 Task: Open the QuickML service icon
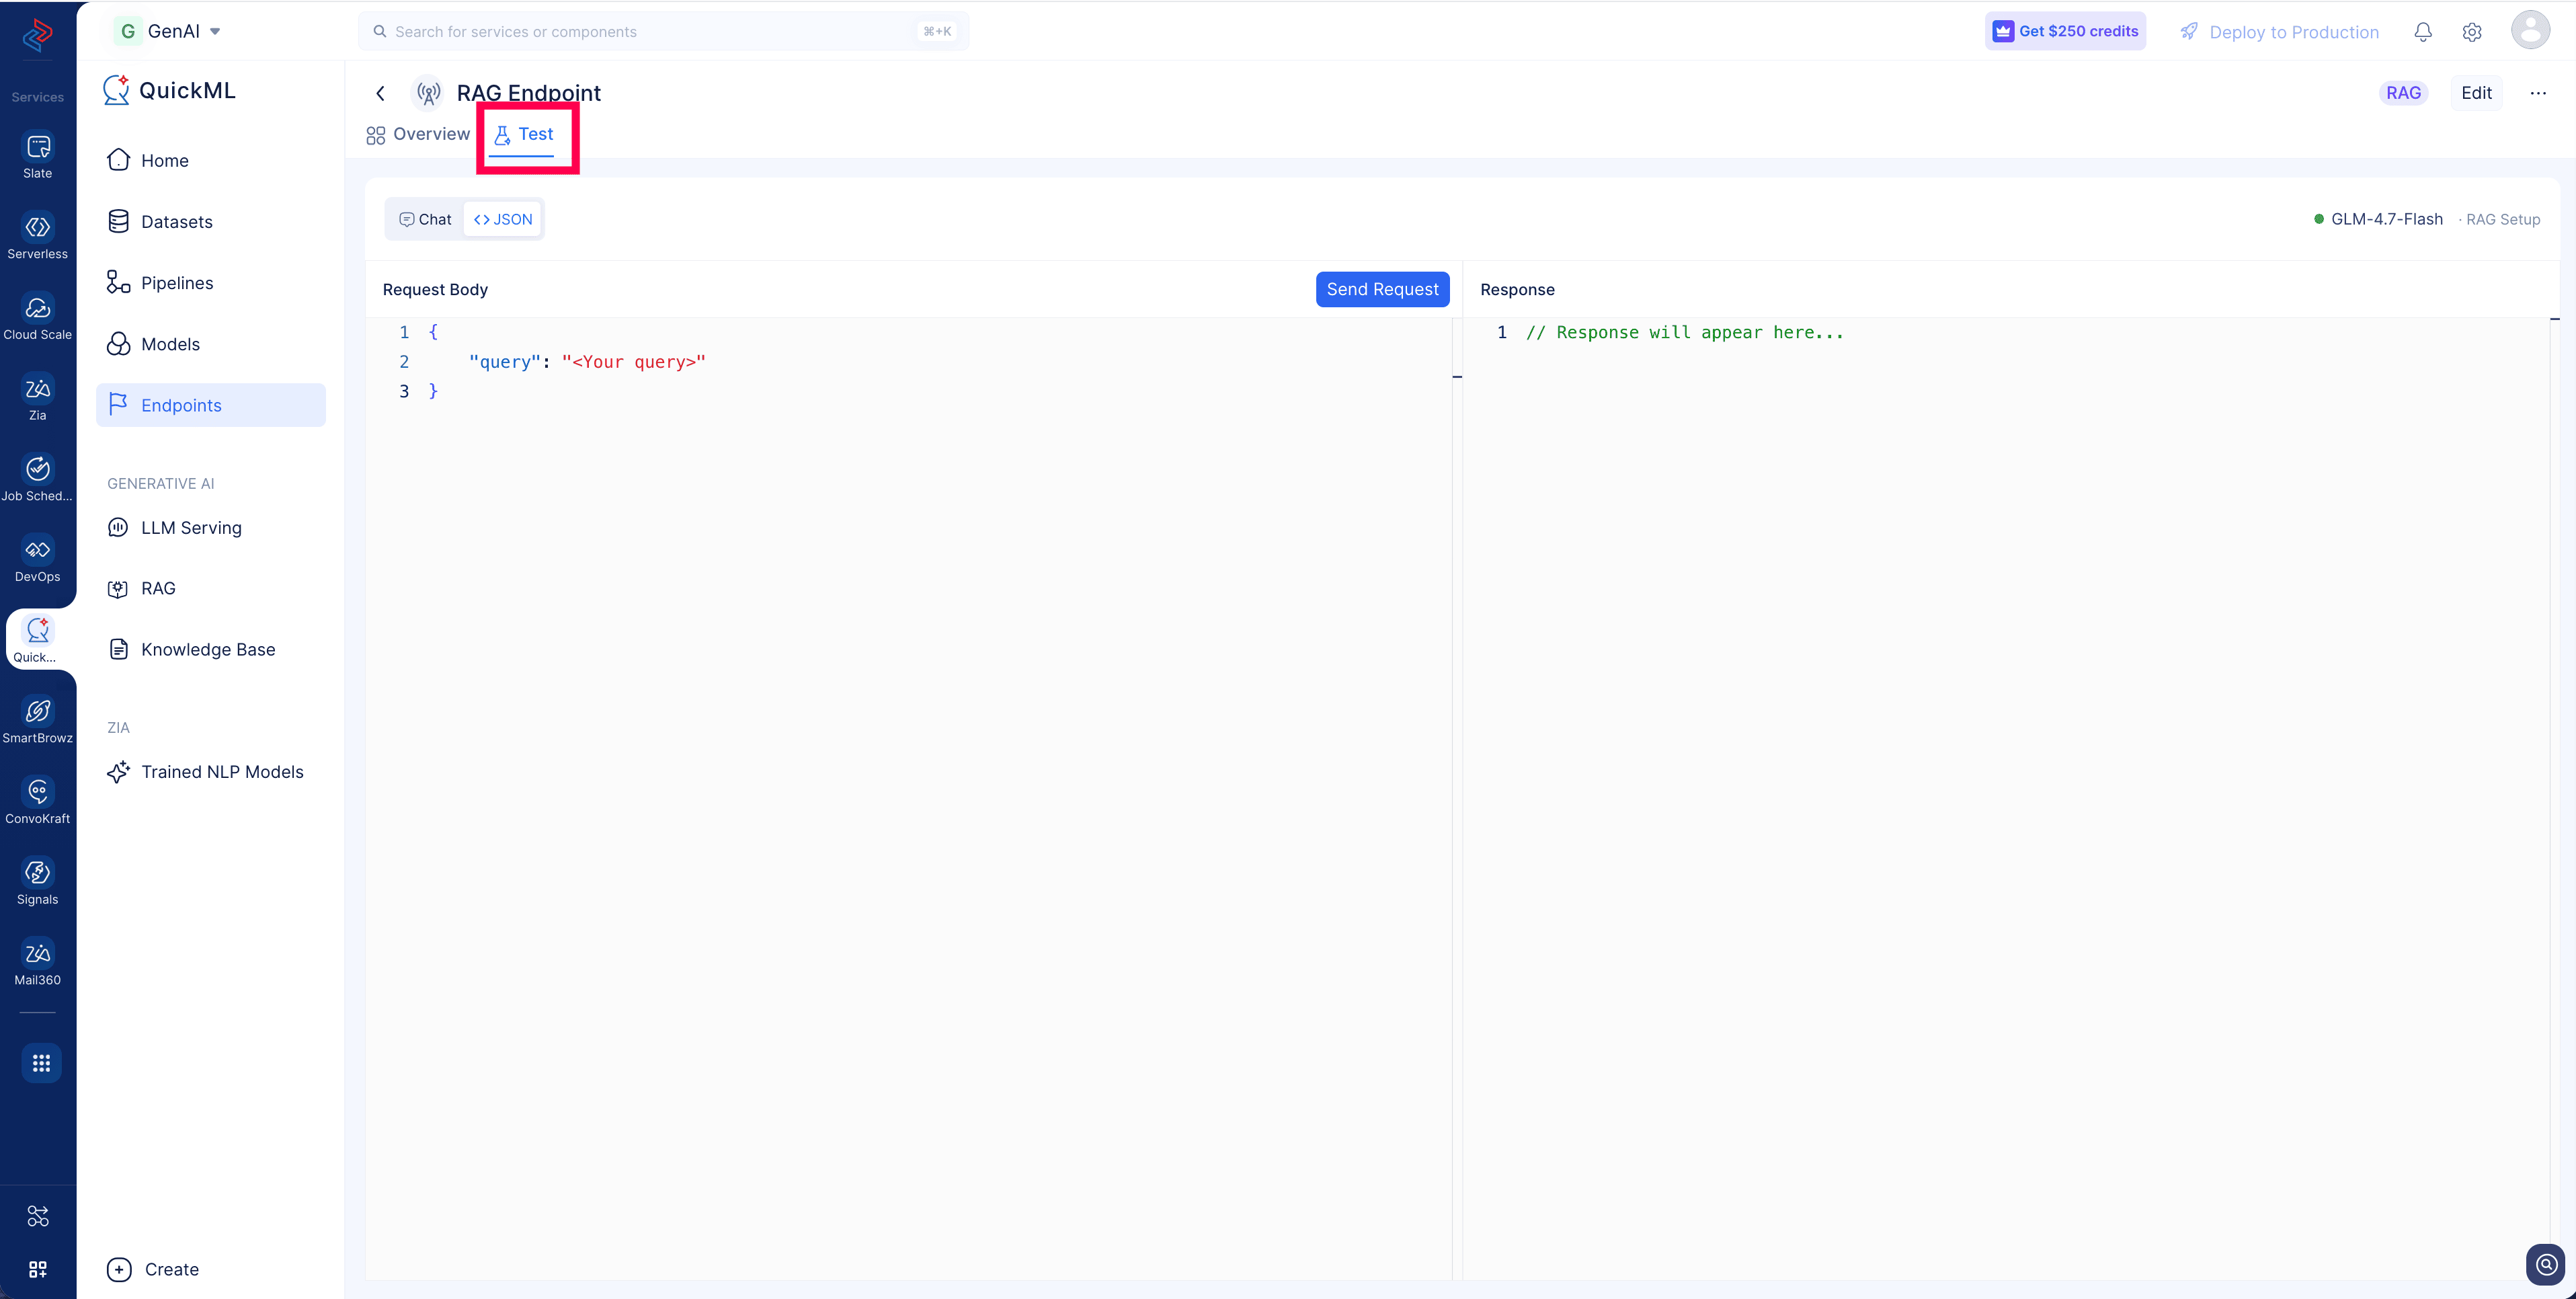38,640
